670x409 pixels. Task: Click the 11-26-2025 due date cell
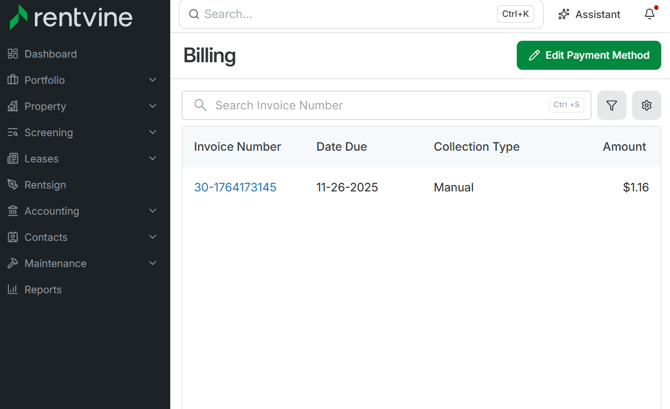point(347,187)
